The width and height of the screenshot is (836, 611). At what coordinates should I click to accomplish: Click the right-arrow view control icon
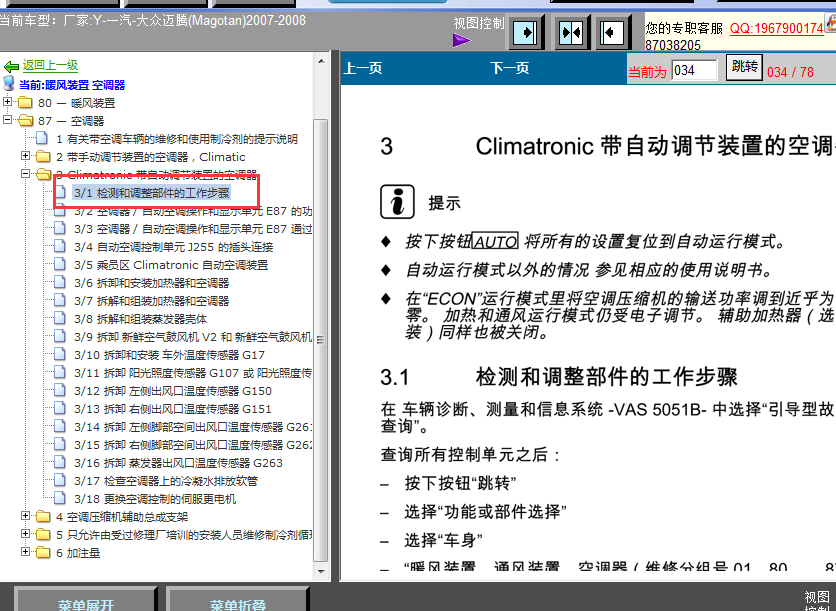tap(527, 33)
